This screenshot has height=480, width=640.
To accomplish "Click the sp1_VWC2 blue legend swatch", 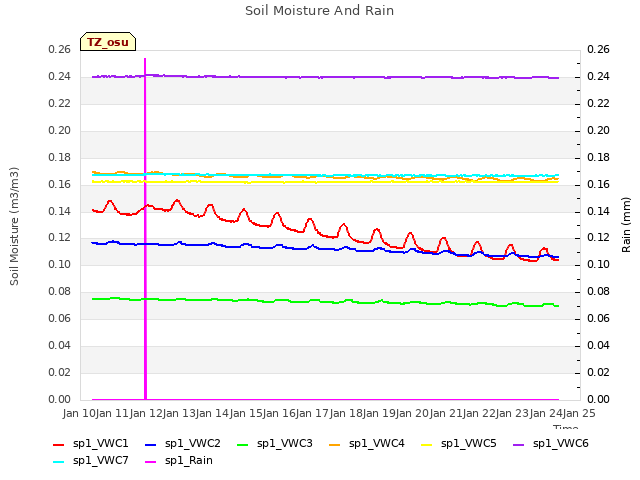I will tap(151, 444).
